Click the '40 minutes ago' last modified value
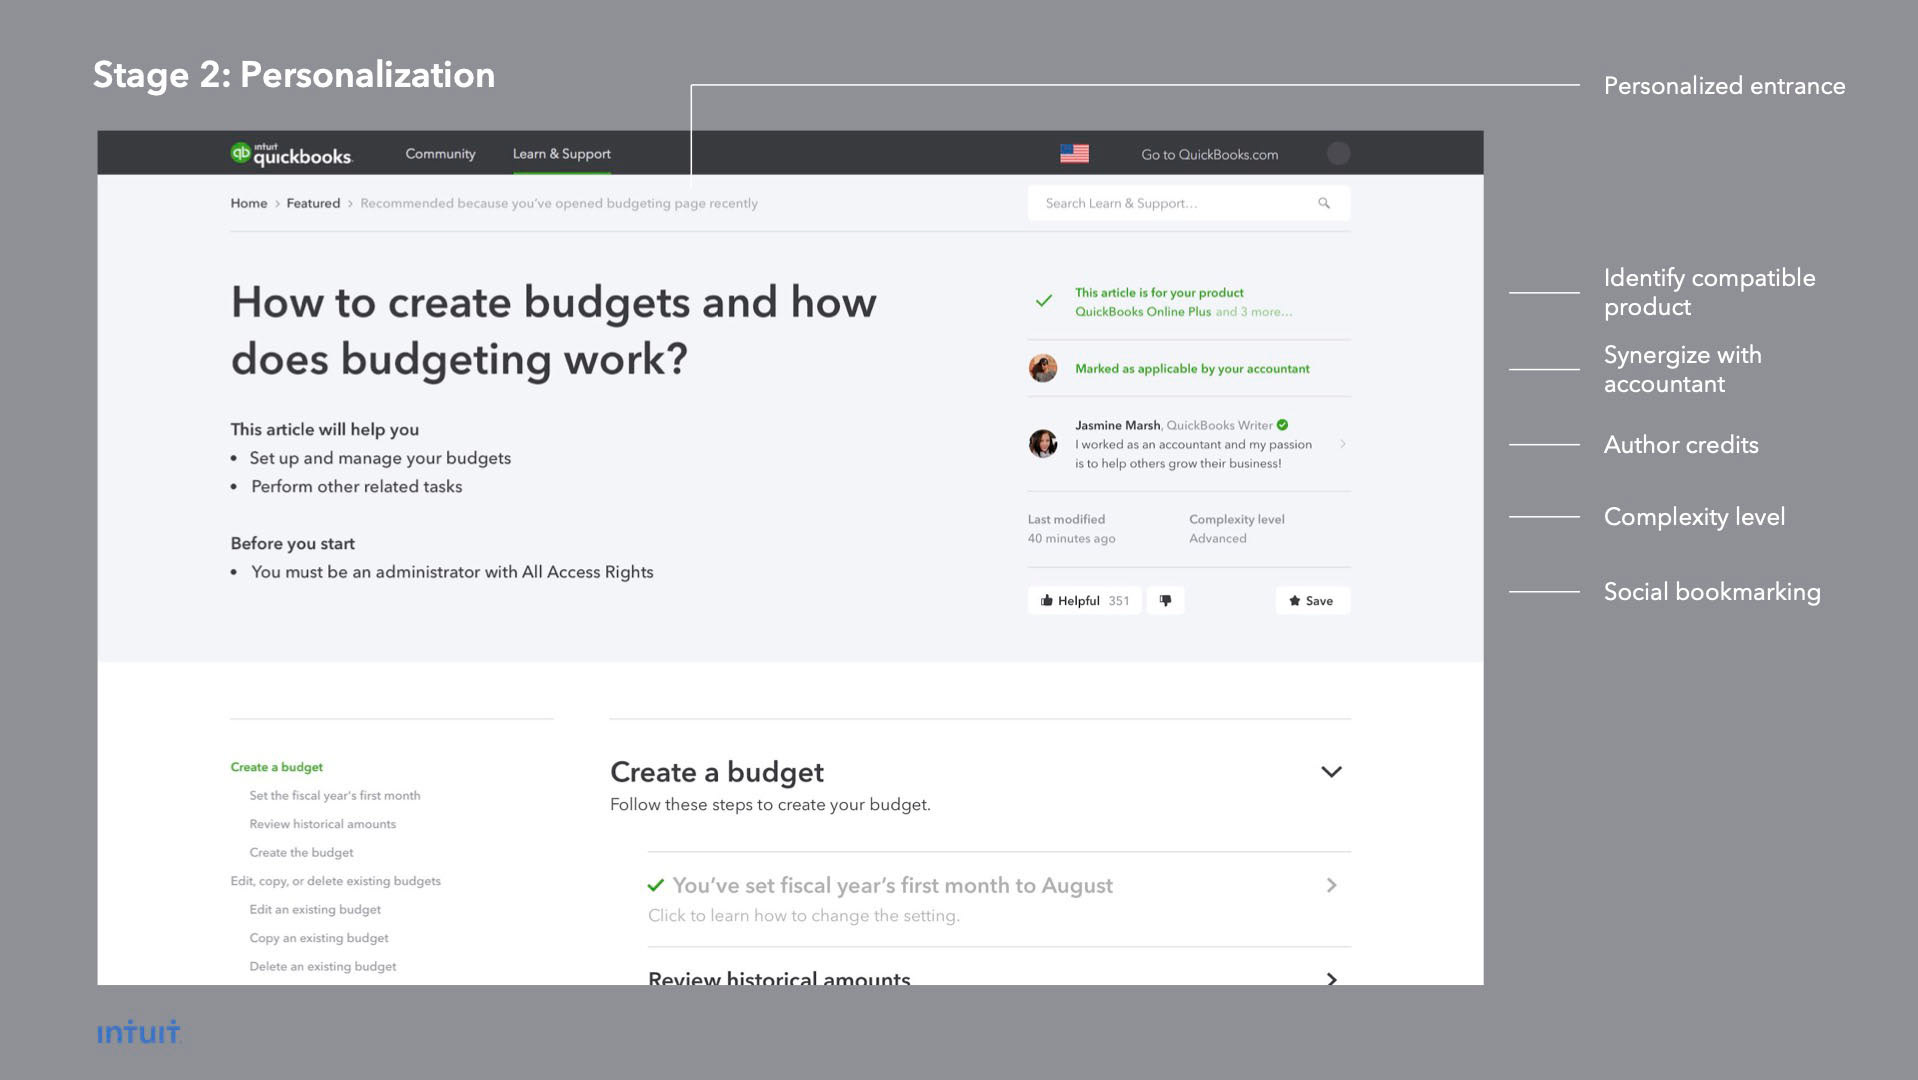1918x1080 pixels. point(1071,538)
